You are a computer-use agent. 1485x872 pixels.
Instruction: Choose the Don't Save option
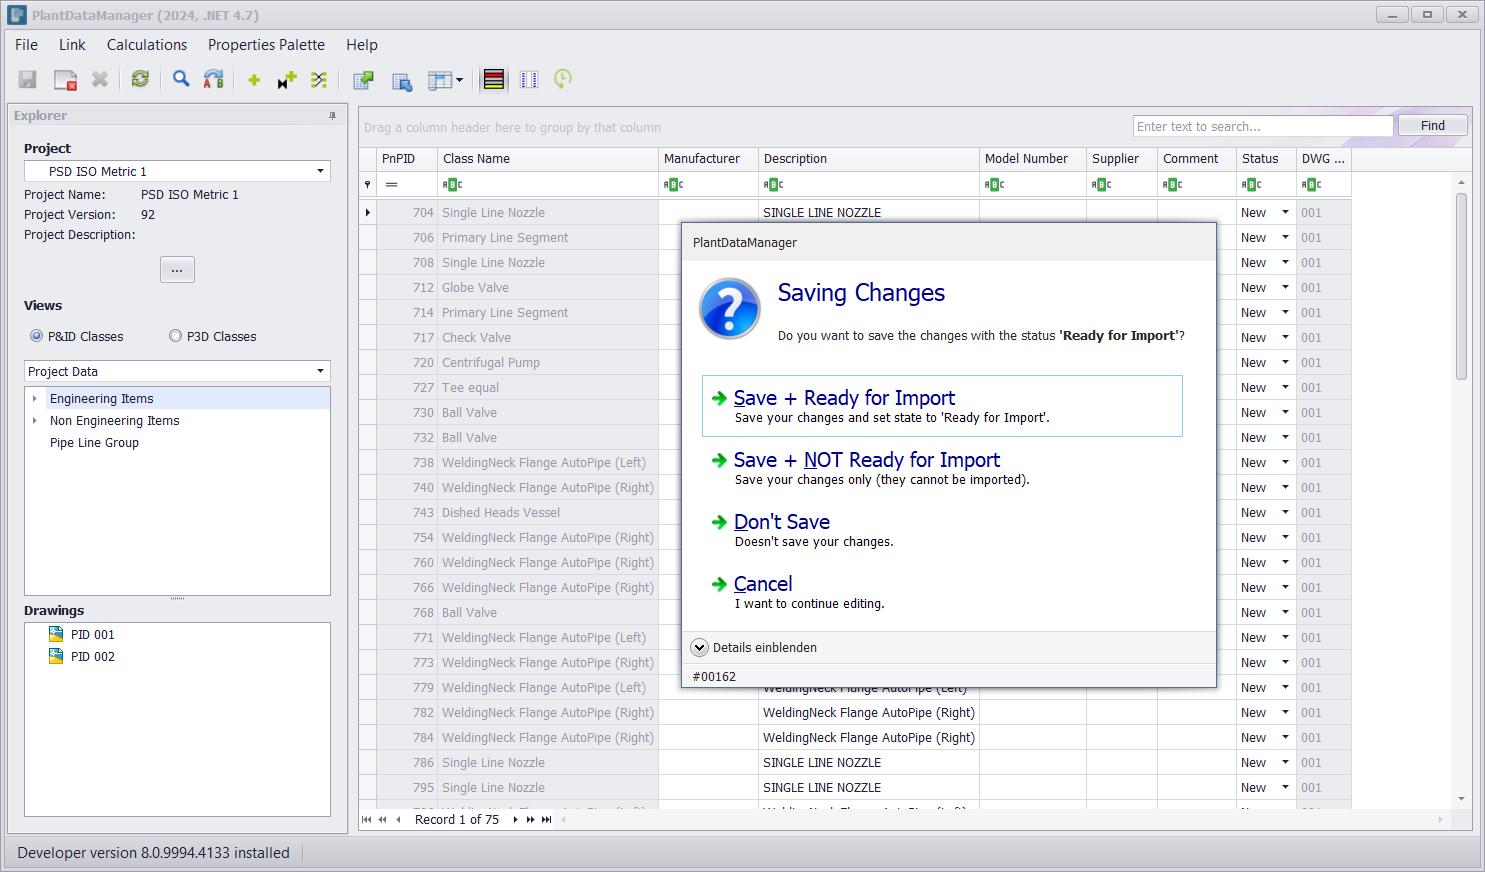[942, 530]
